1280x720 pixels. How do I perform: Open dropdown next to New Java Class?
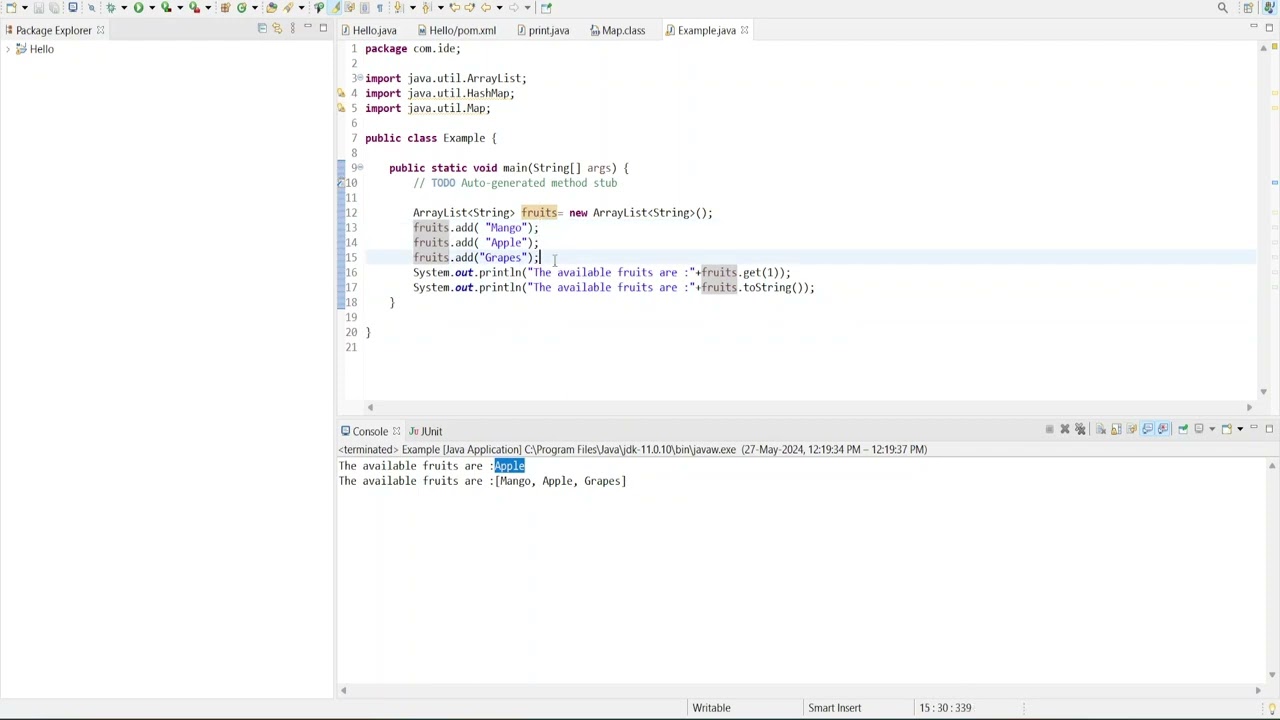pyautogui.click(x=255, y=8)
